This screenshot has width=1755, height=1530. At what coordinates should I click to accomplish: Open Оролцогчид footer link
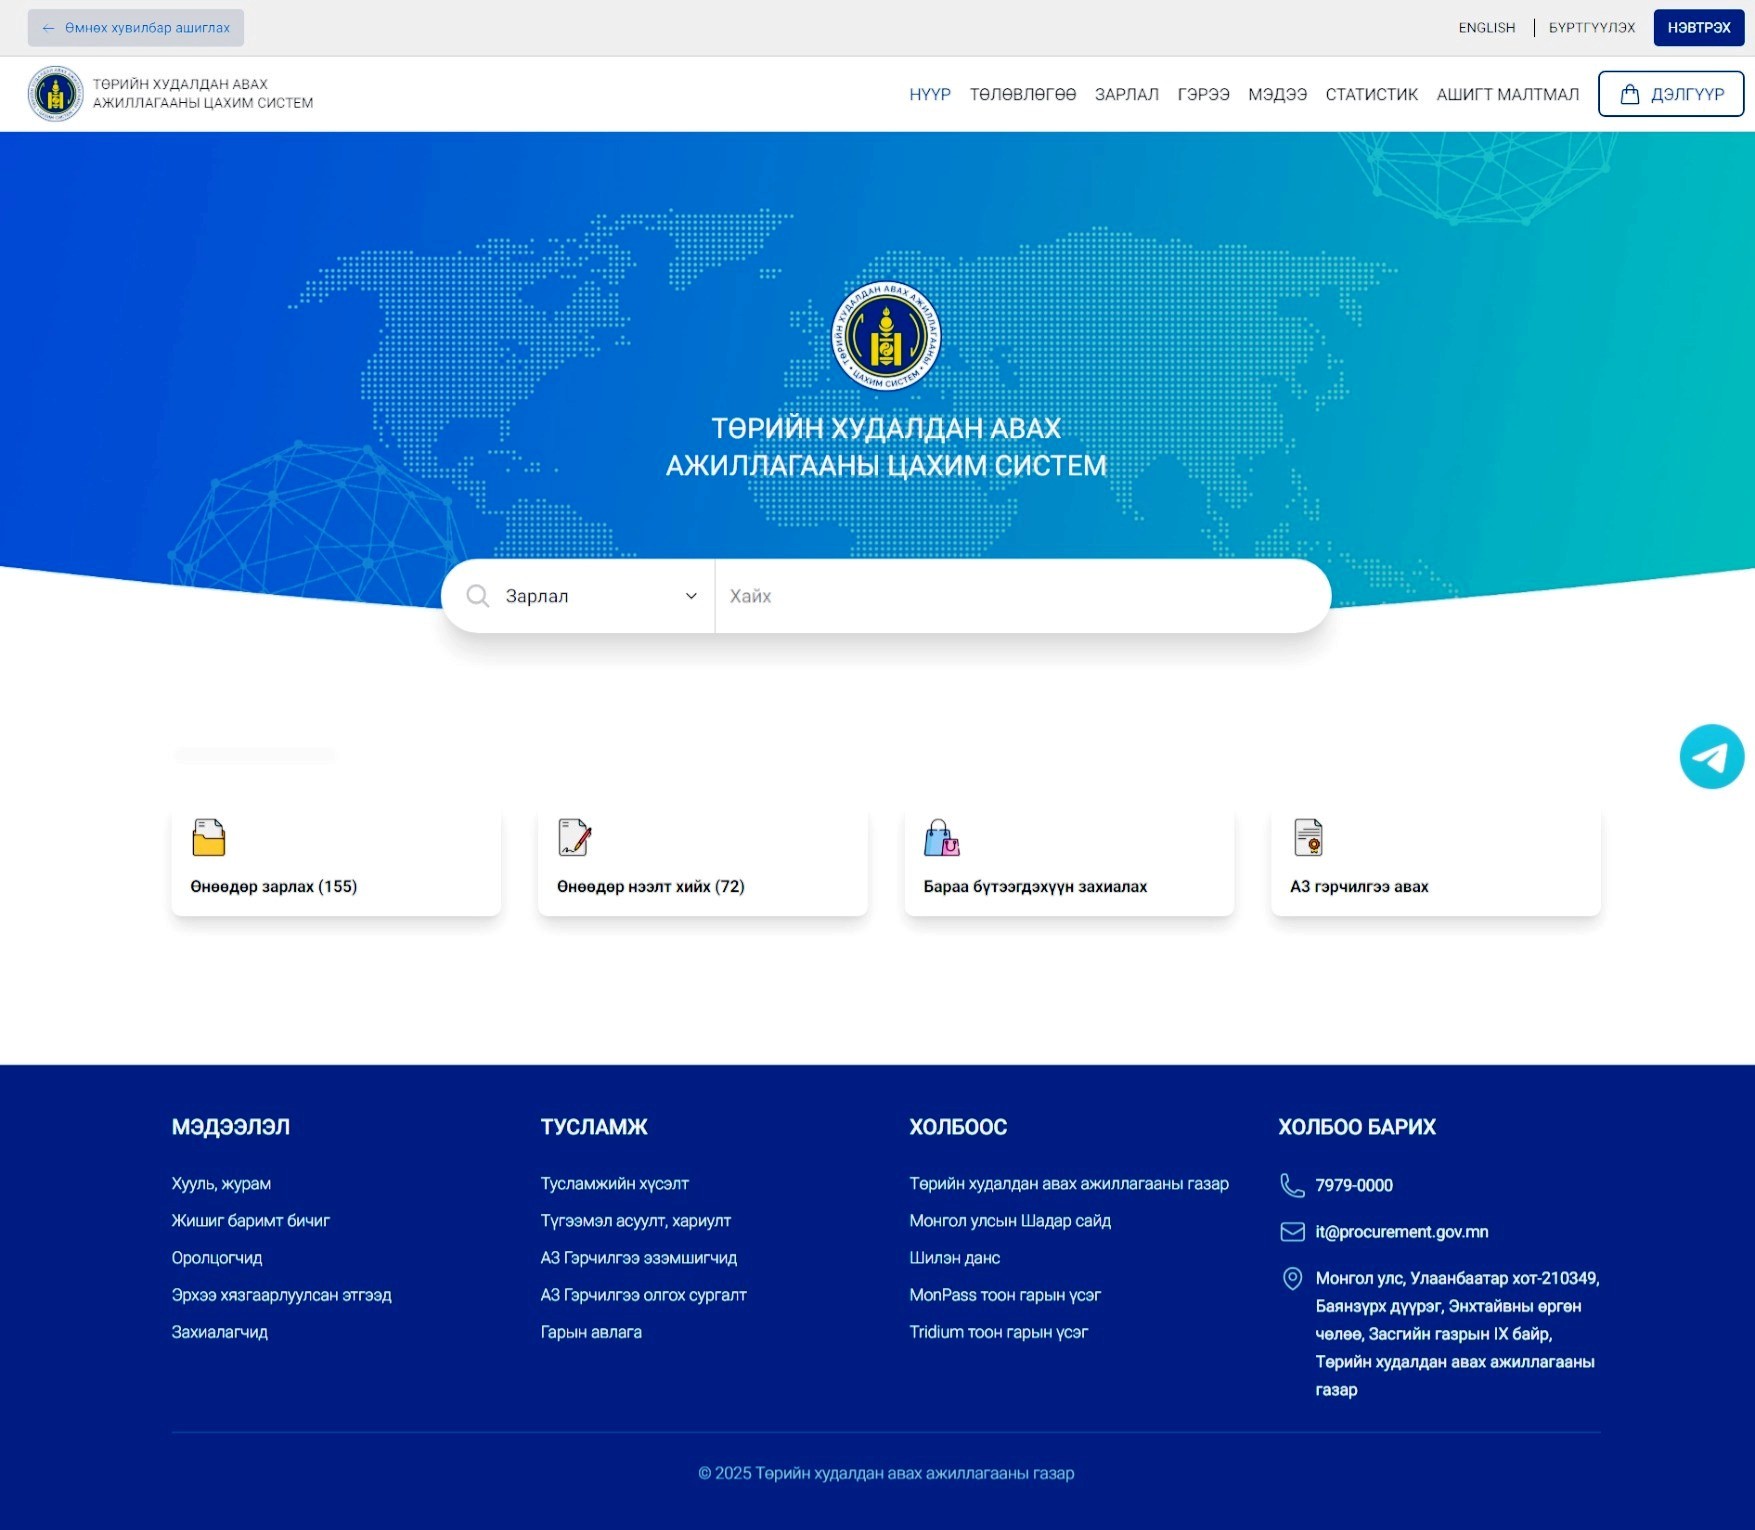tap(217, 1258)
